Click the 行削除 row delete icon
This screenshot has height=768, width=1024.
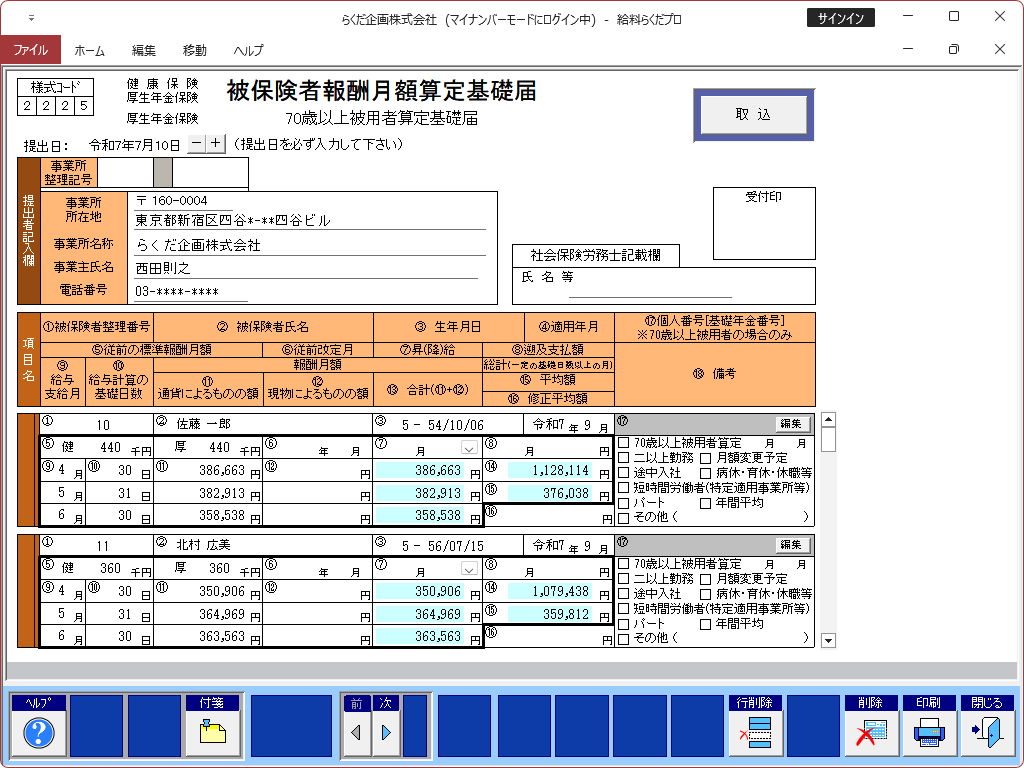coord(755,733)
